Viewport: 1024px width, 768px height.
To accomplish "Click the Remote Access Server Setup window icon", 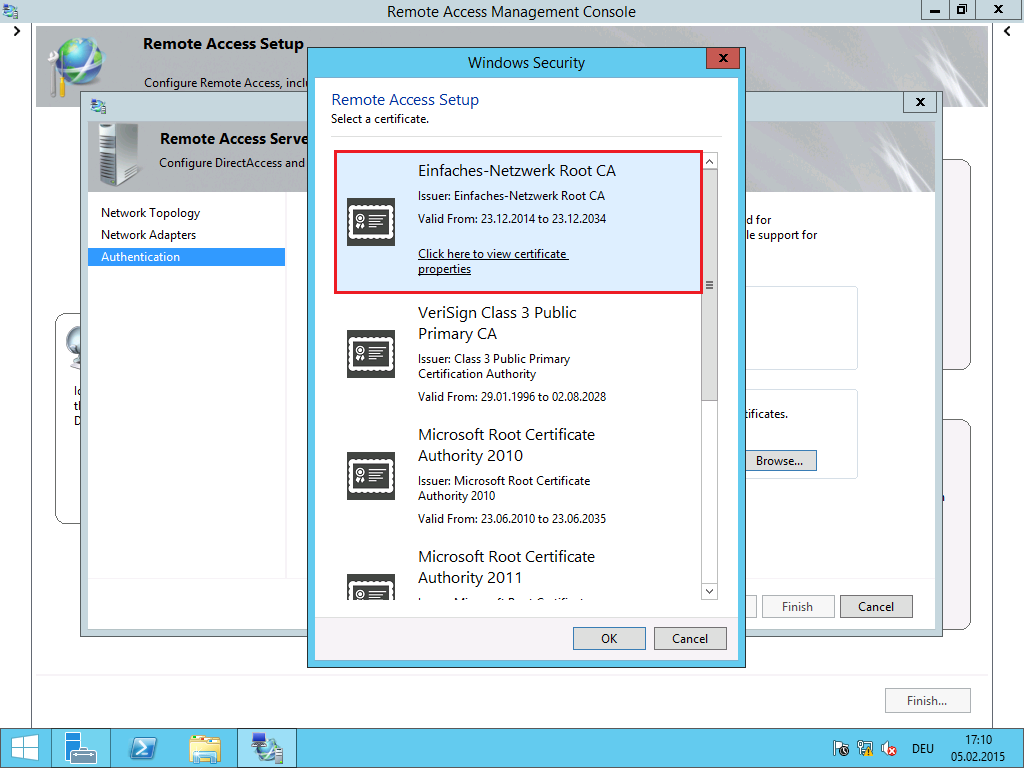I will click(99, 106).
